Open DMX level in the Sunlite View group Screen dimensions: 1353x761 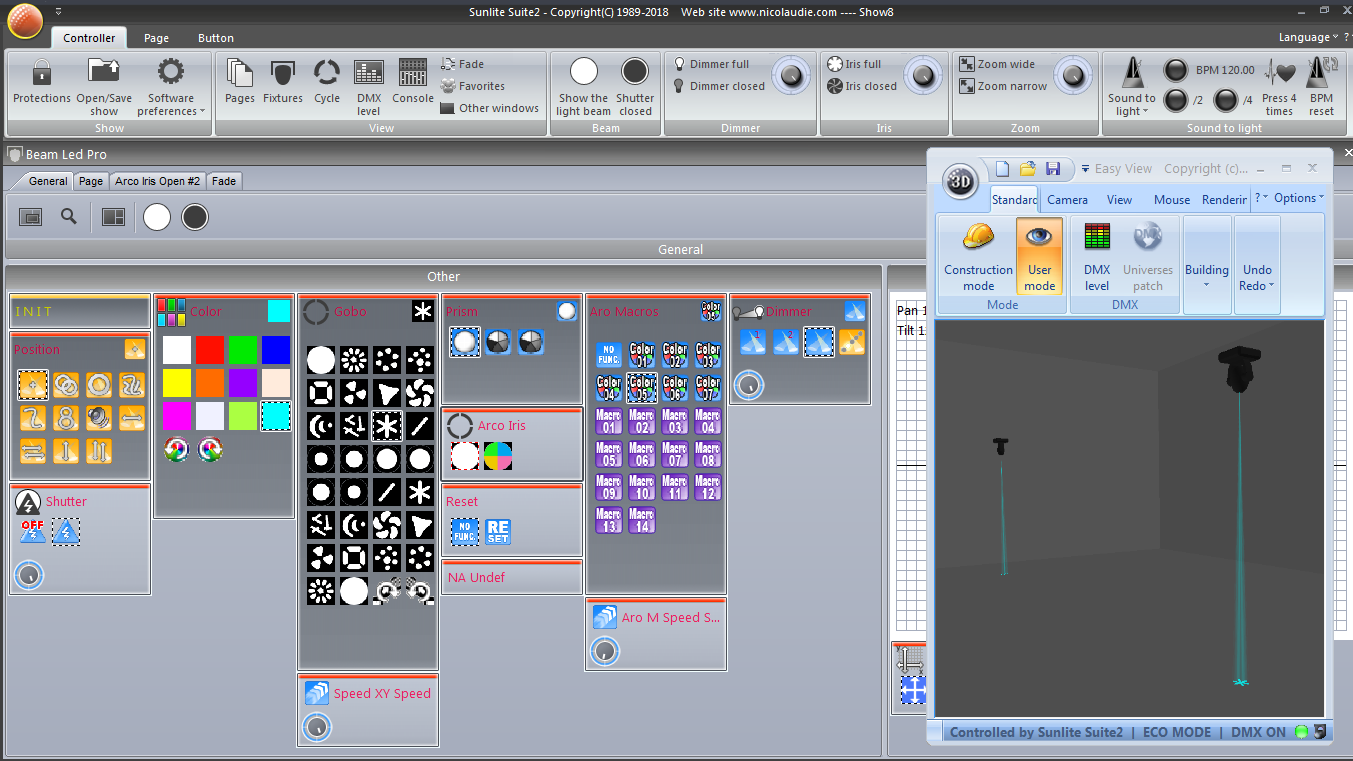click(369, 86)
